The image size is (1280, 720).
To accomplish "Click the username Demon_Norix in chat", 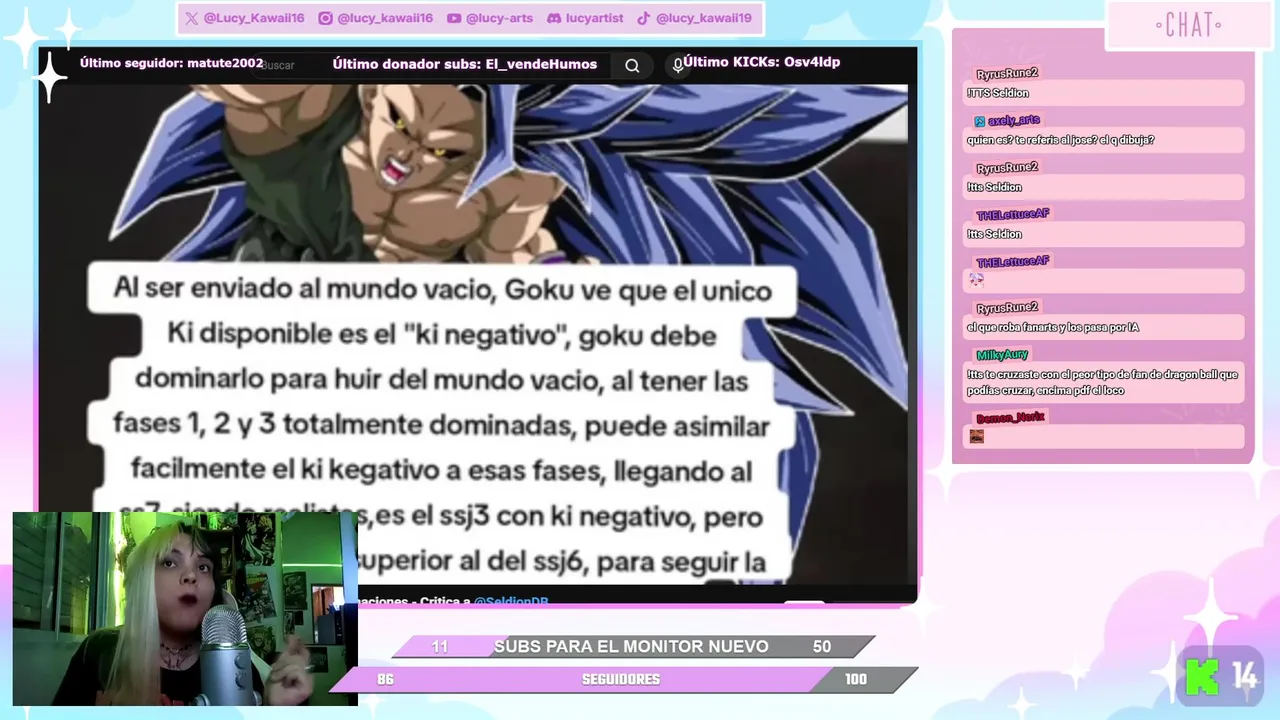I will tap(1010, 417).
